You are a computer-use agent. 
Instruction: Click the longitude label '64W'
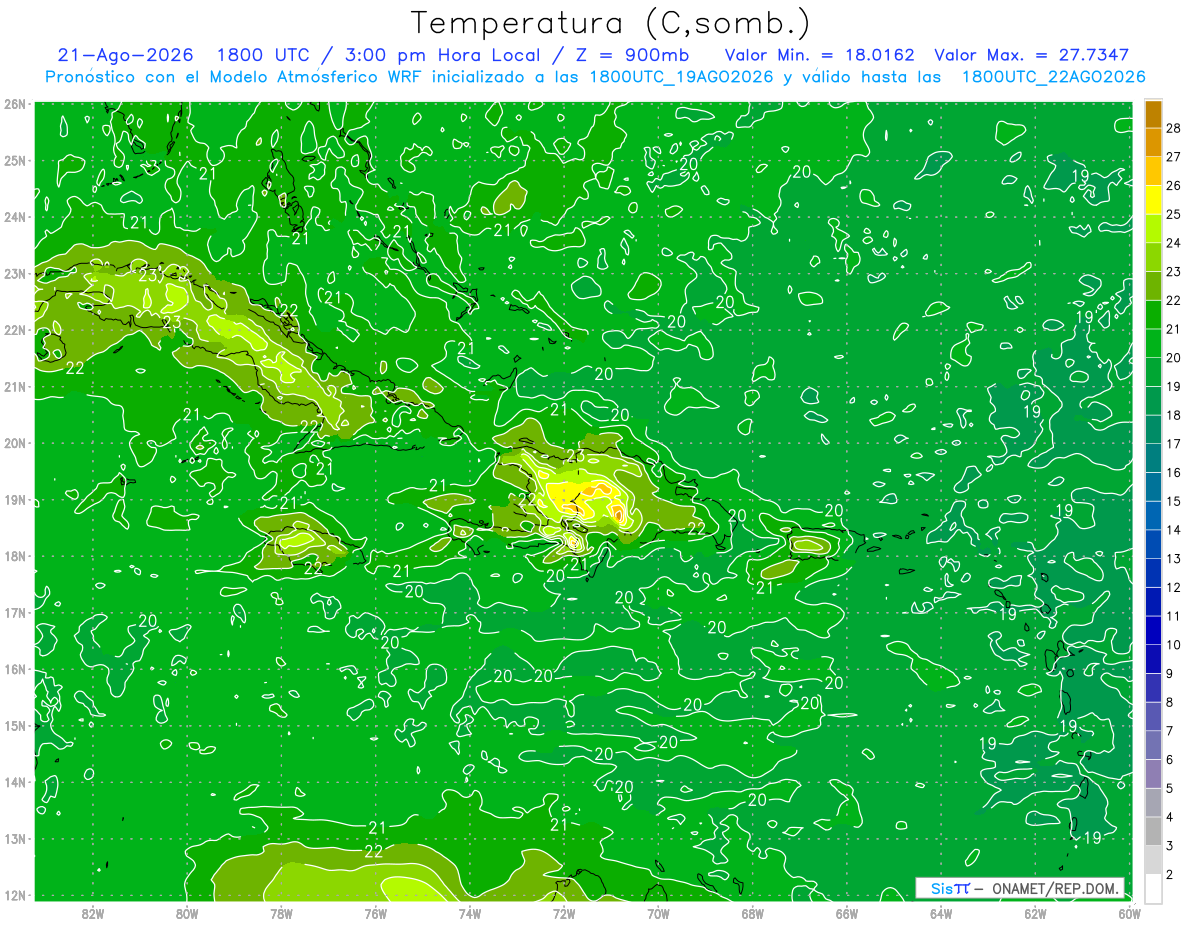[x=941, y=912]
